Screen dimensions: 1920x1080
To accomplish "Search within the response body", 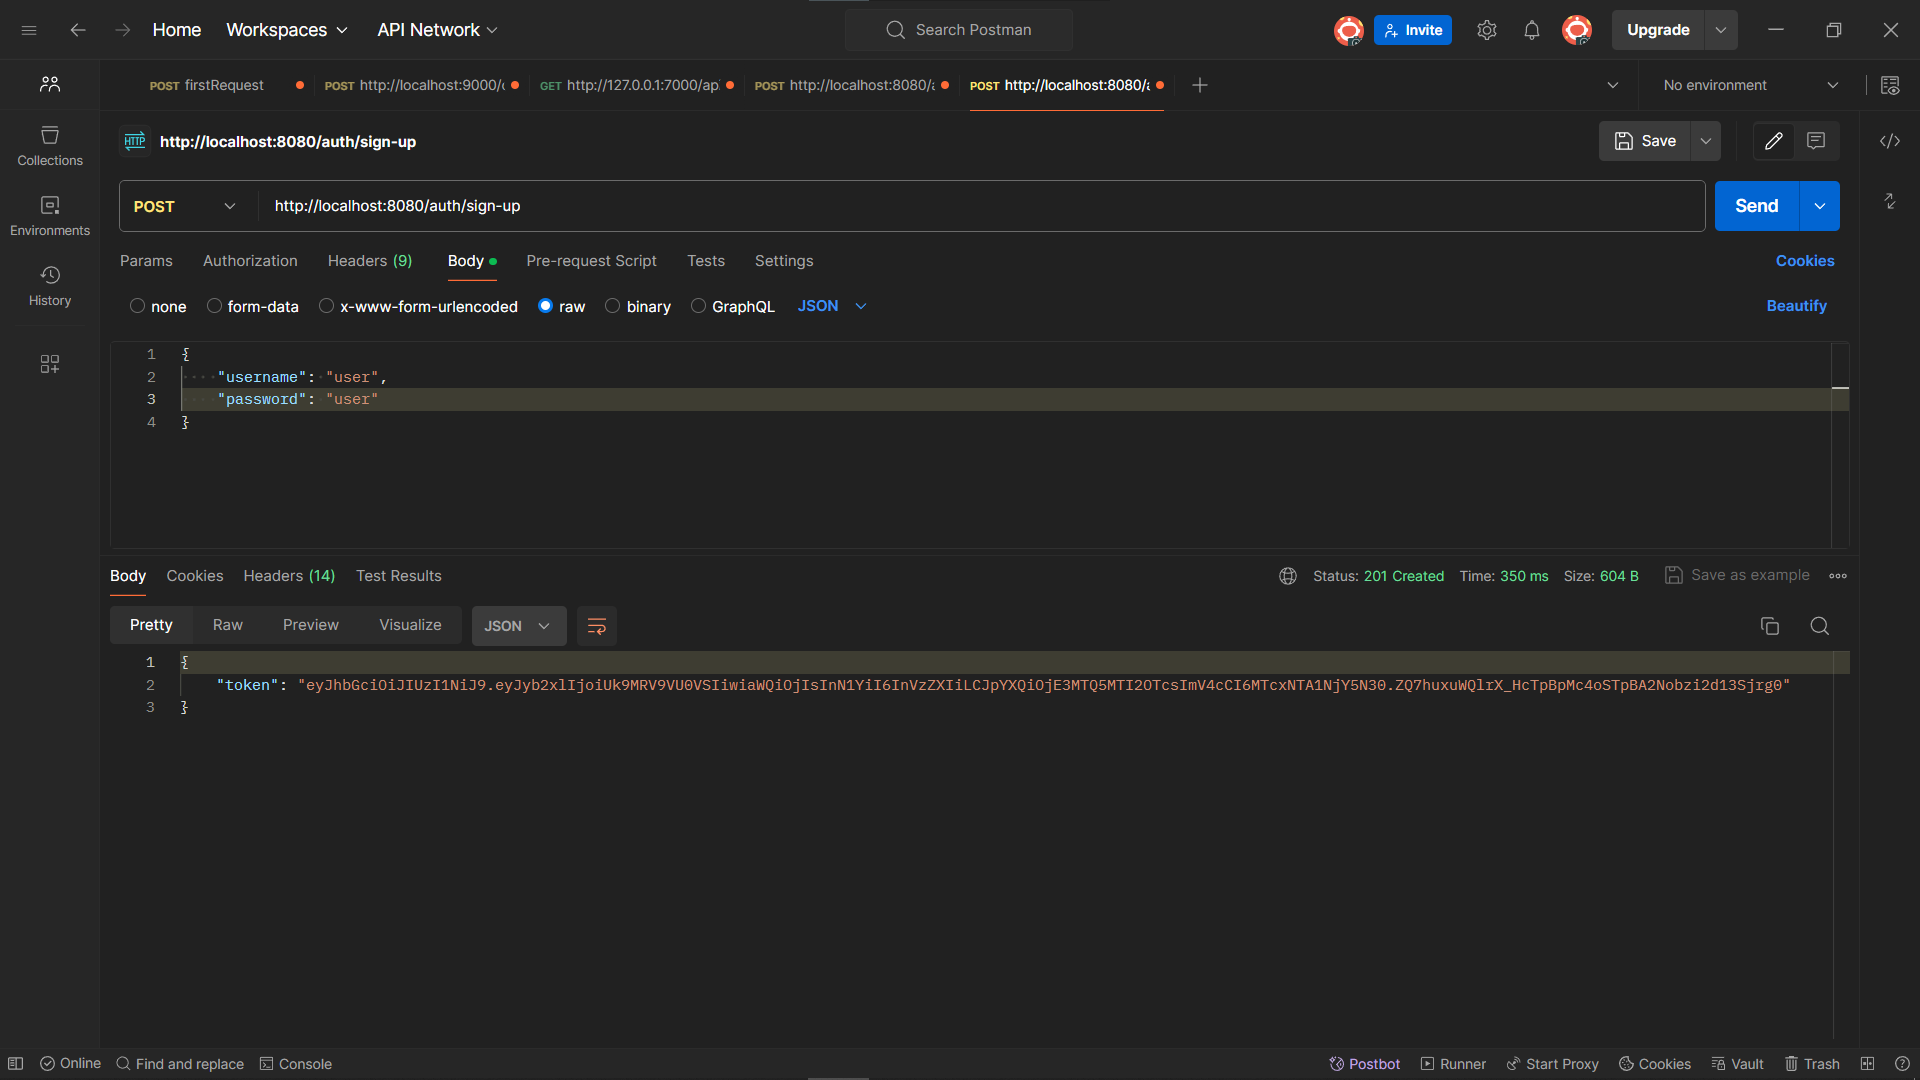I will pos(1820,626).
